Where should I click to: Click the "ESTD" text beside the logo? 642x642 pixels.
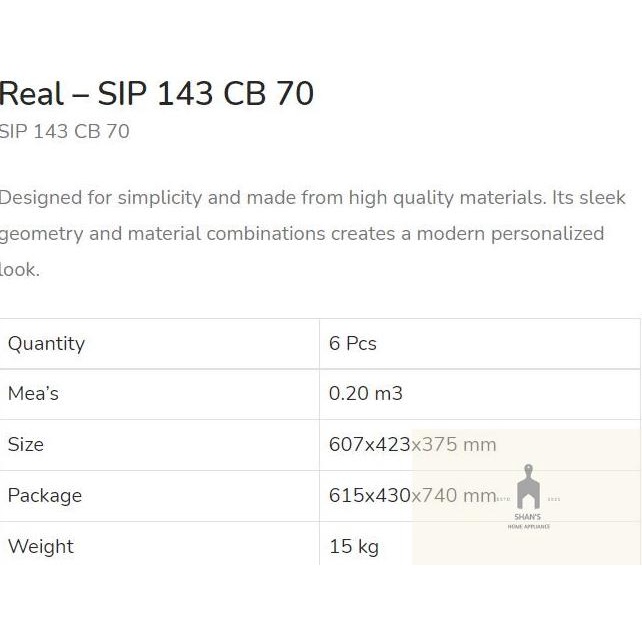coord(504,499)
